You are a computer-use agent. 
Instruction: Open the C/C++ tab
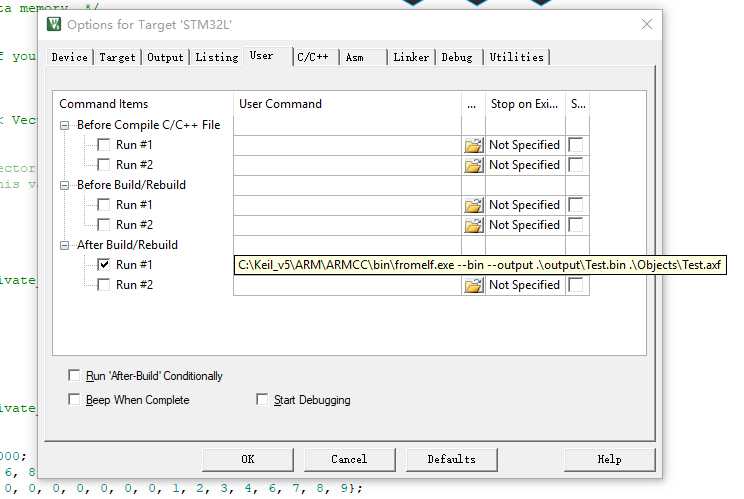pyautogui.click(x=316, y=57)
